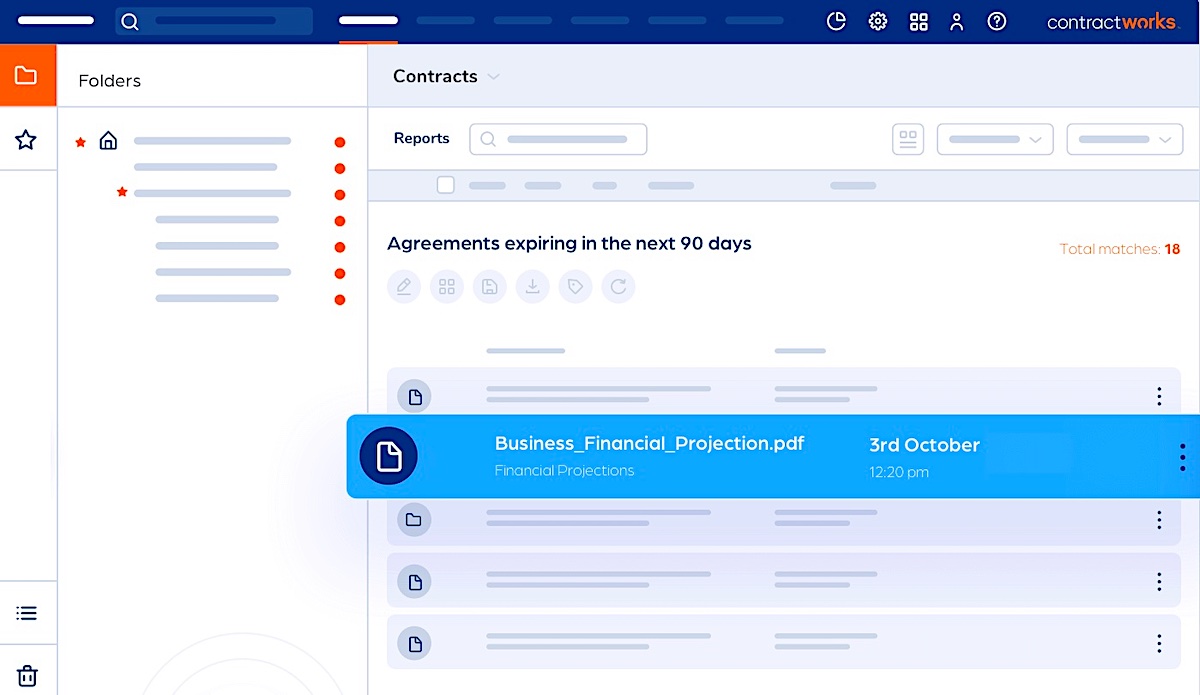Click the Business_Financial_Projection.pdf document icon
Image resolution: width=1200 pixels, height=695 pixels.
point(389,456)
